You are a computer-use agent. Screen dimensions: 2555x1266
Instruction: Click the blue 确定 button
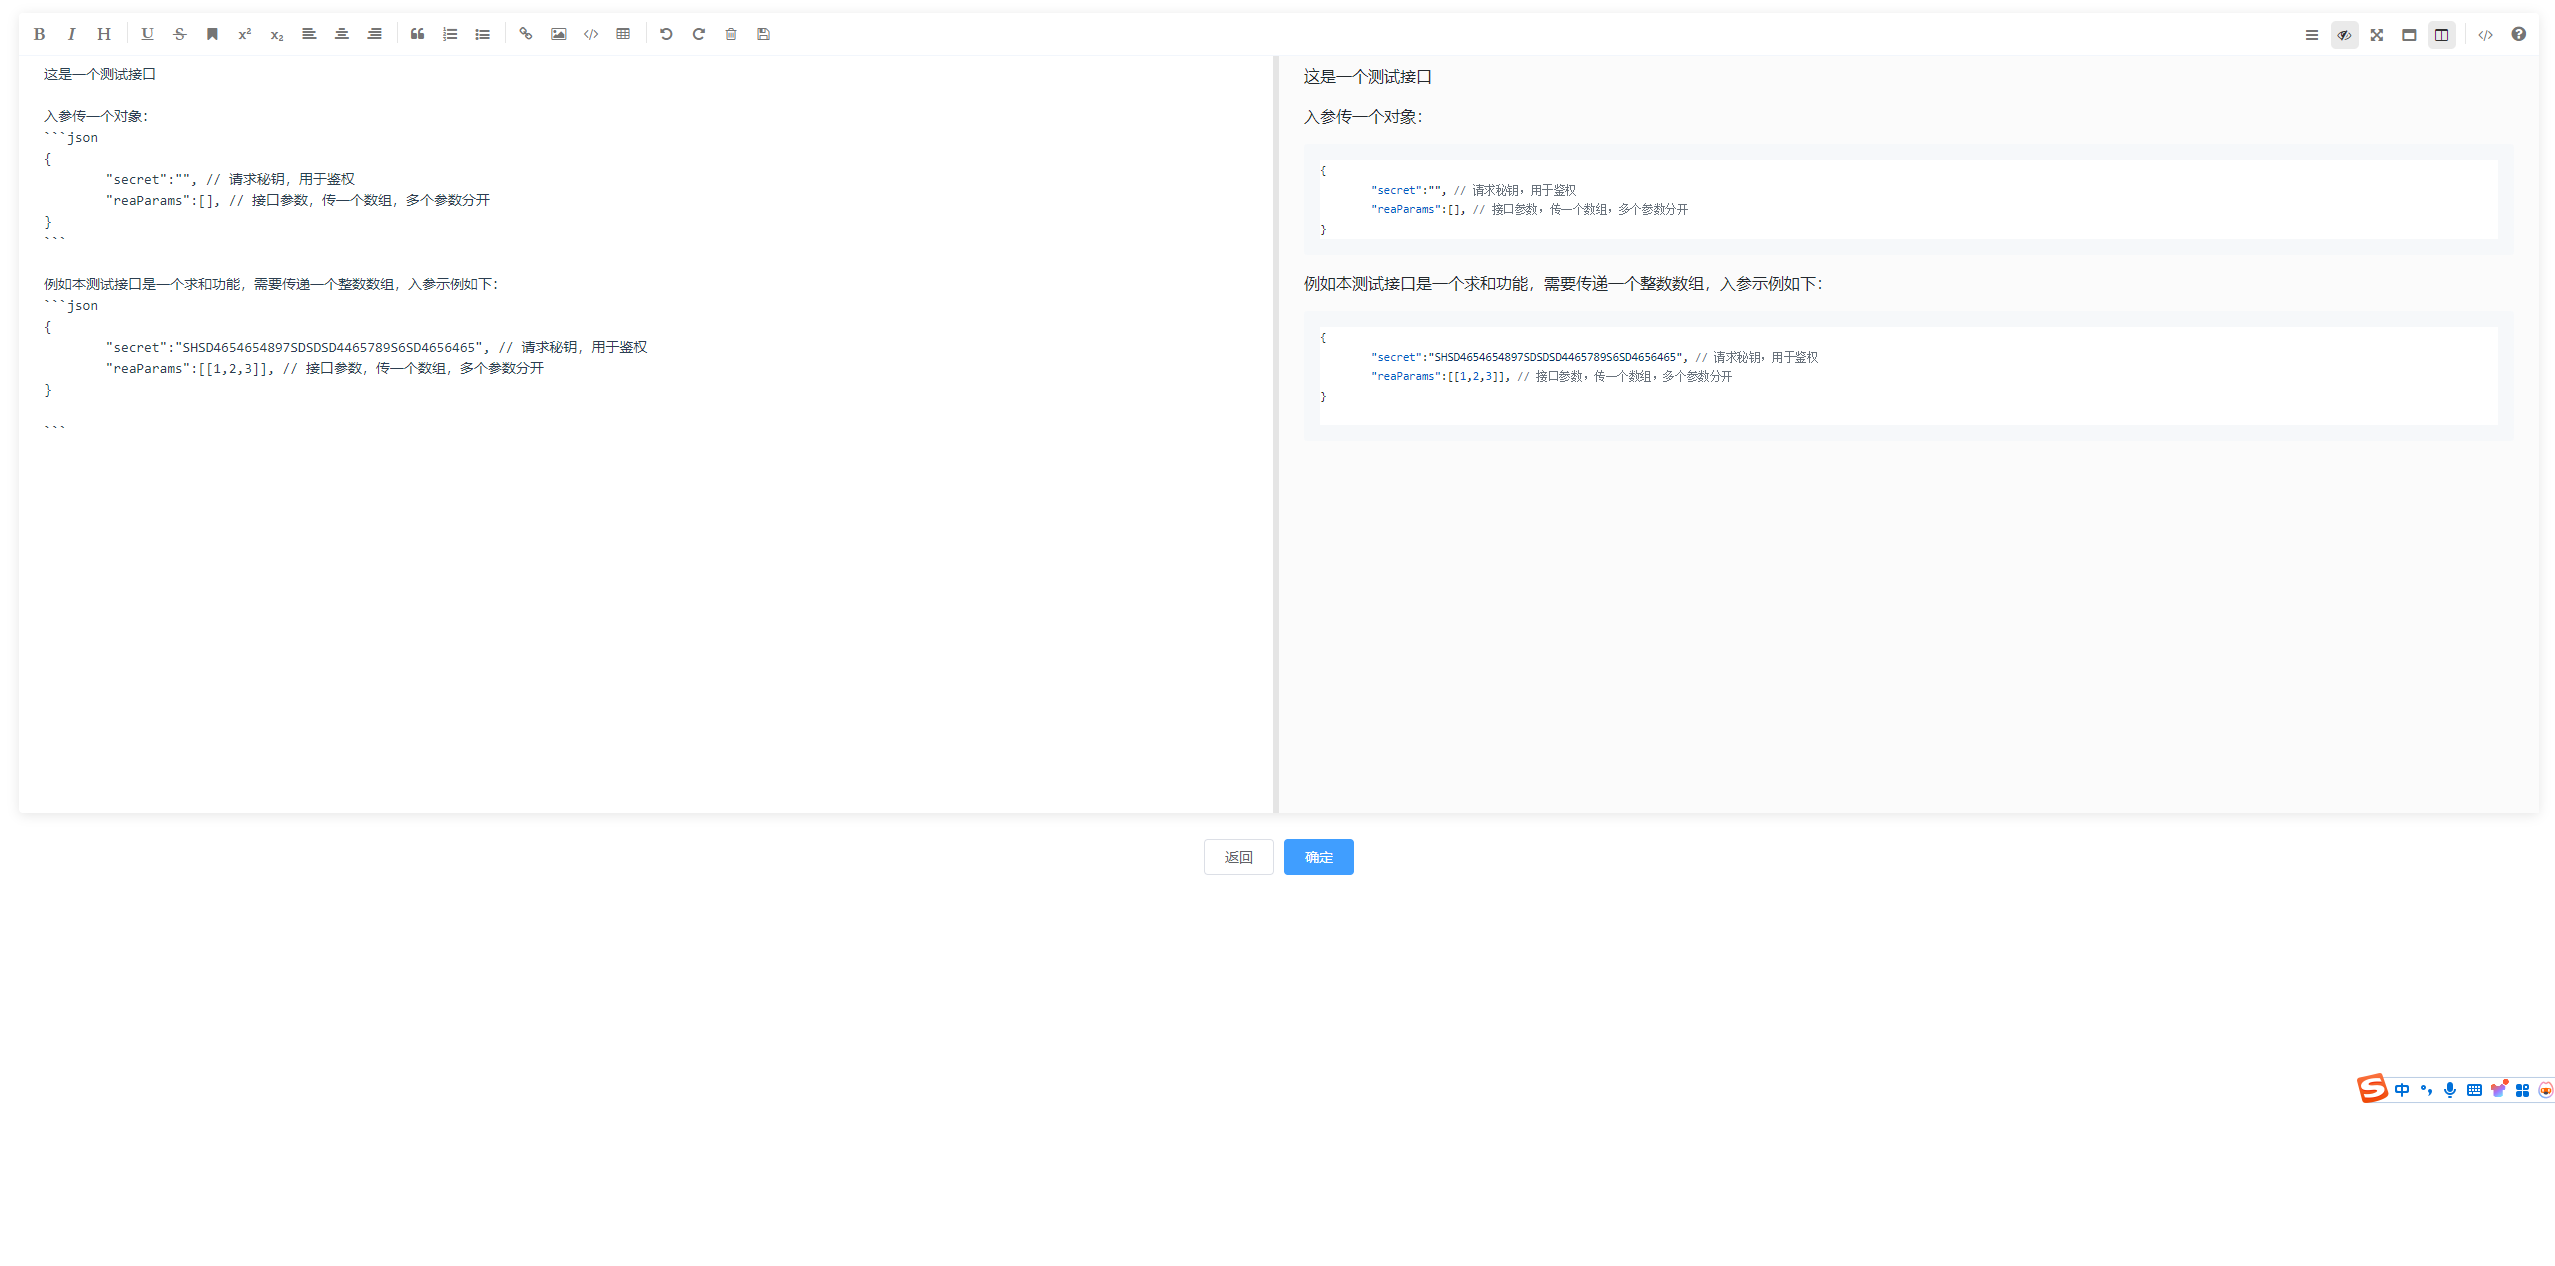[x=1318, y=857]
